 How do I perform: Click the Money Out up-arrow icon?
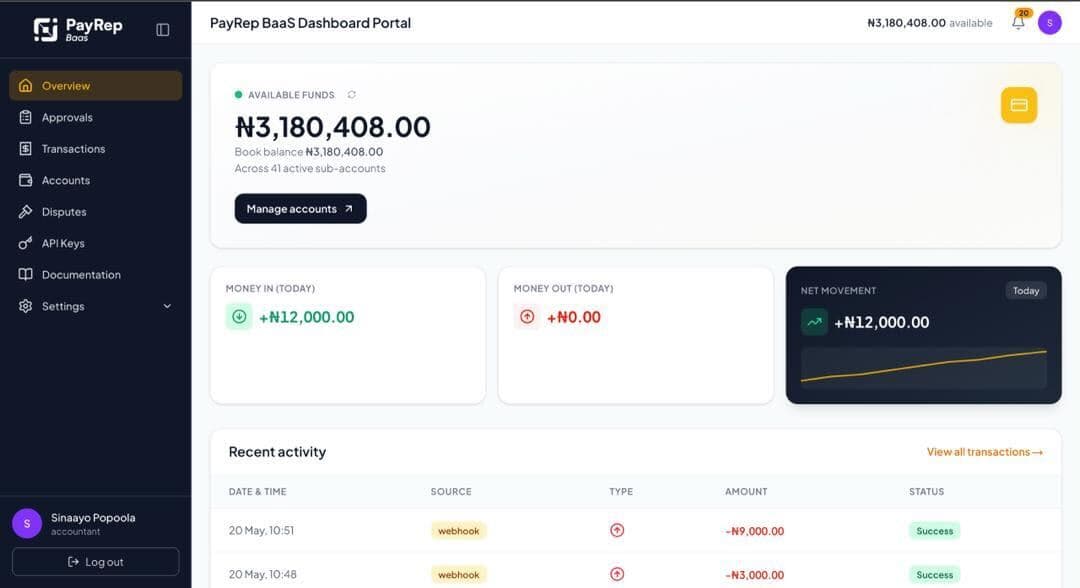527,317
